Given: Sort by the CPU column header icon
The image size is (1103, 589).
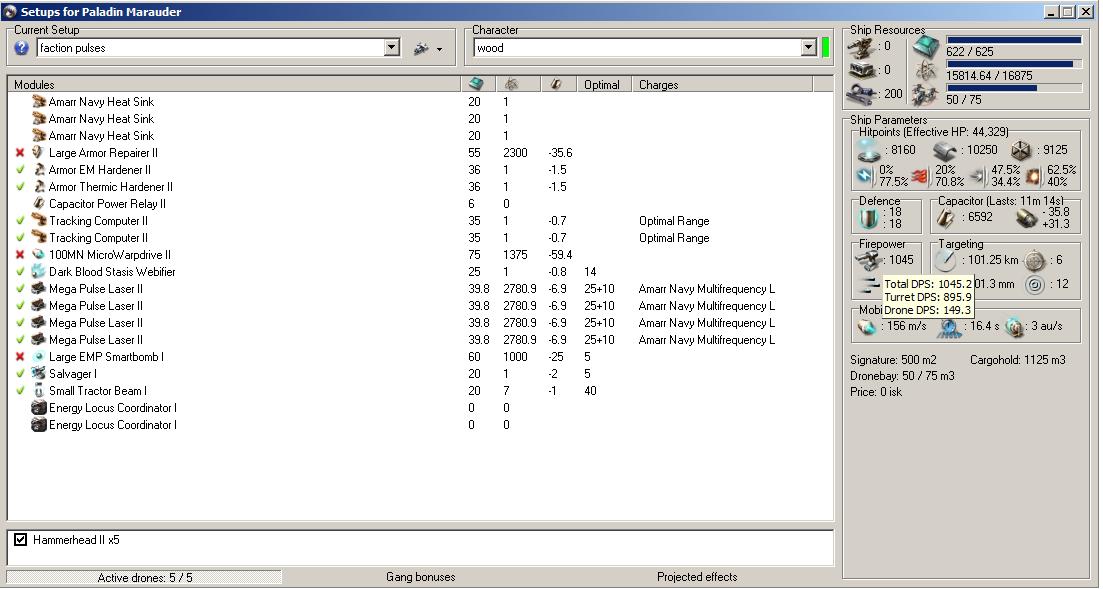Looking at the screenshot, I should click(x=476, y=84).
